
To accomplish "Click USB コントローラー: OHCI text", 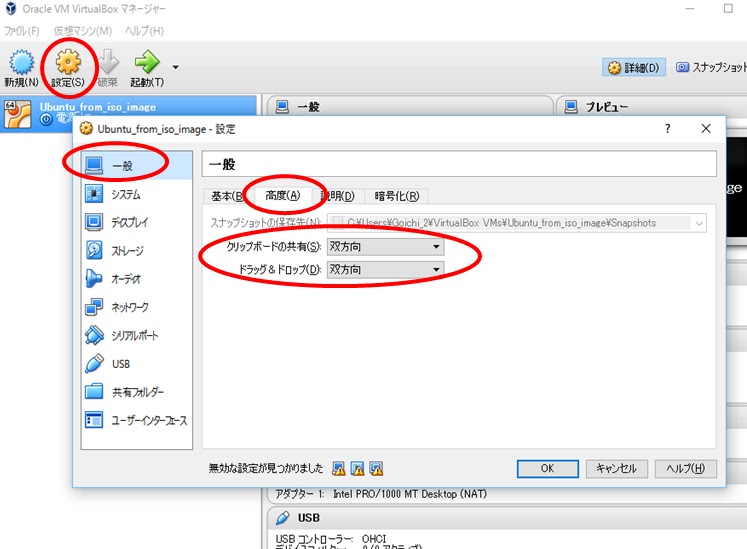I will tap(331, 539).
